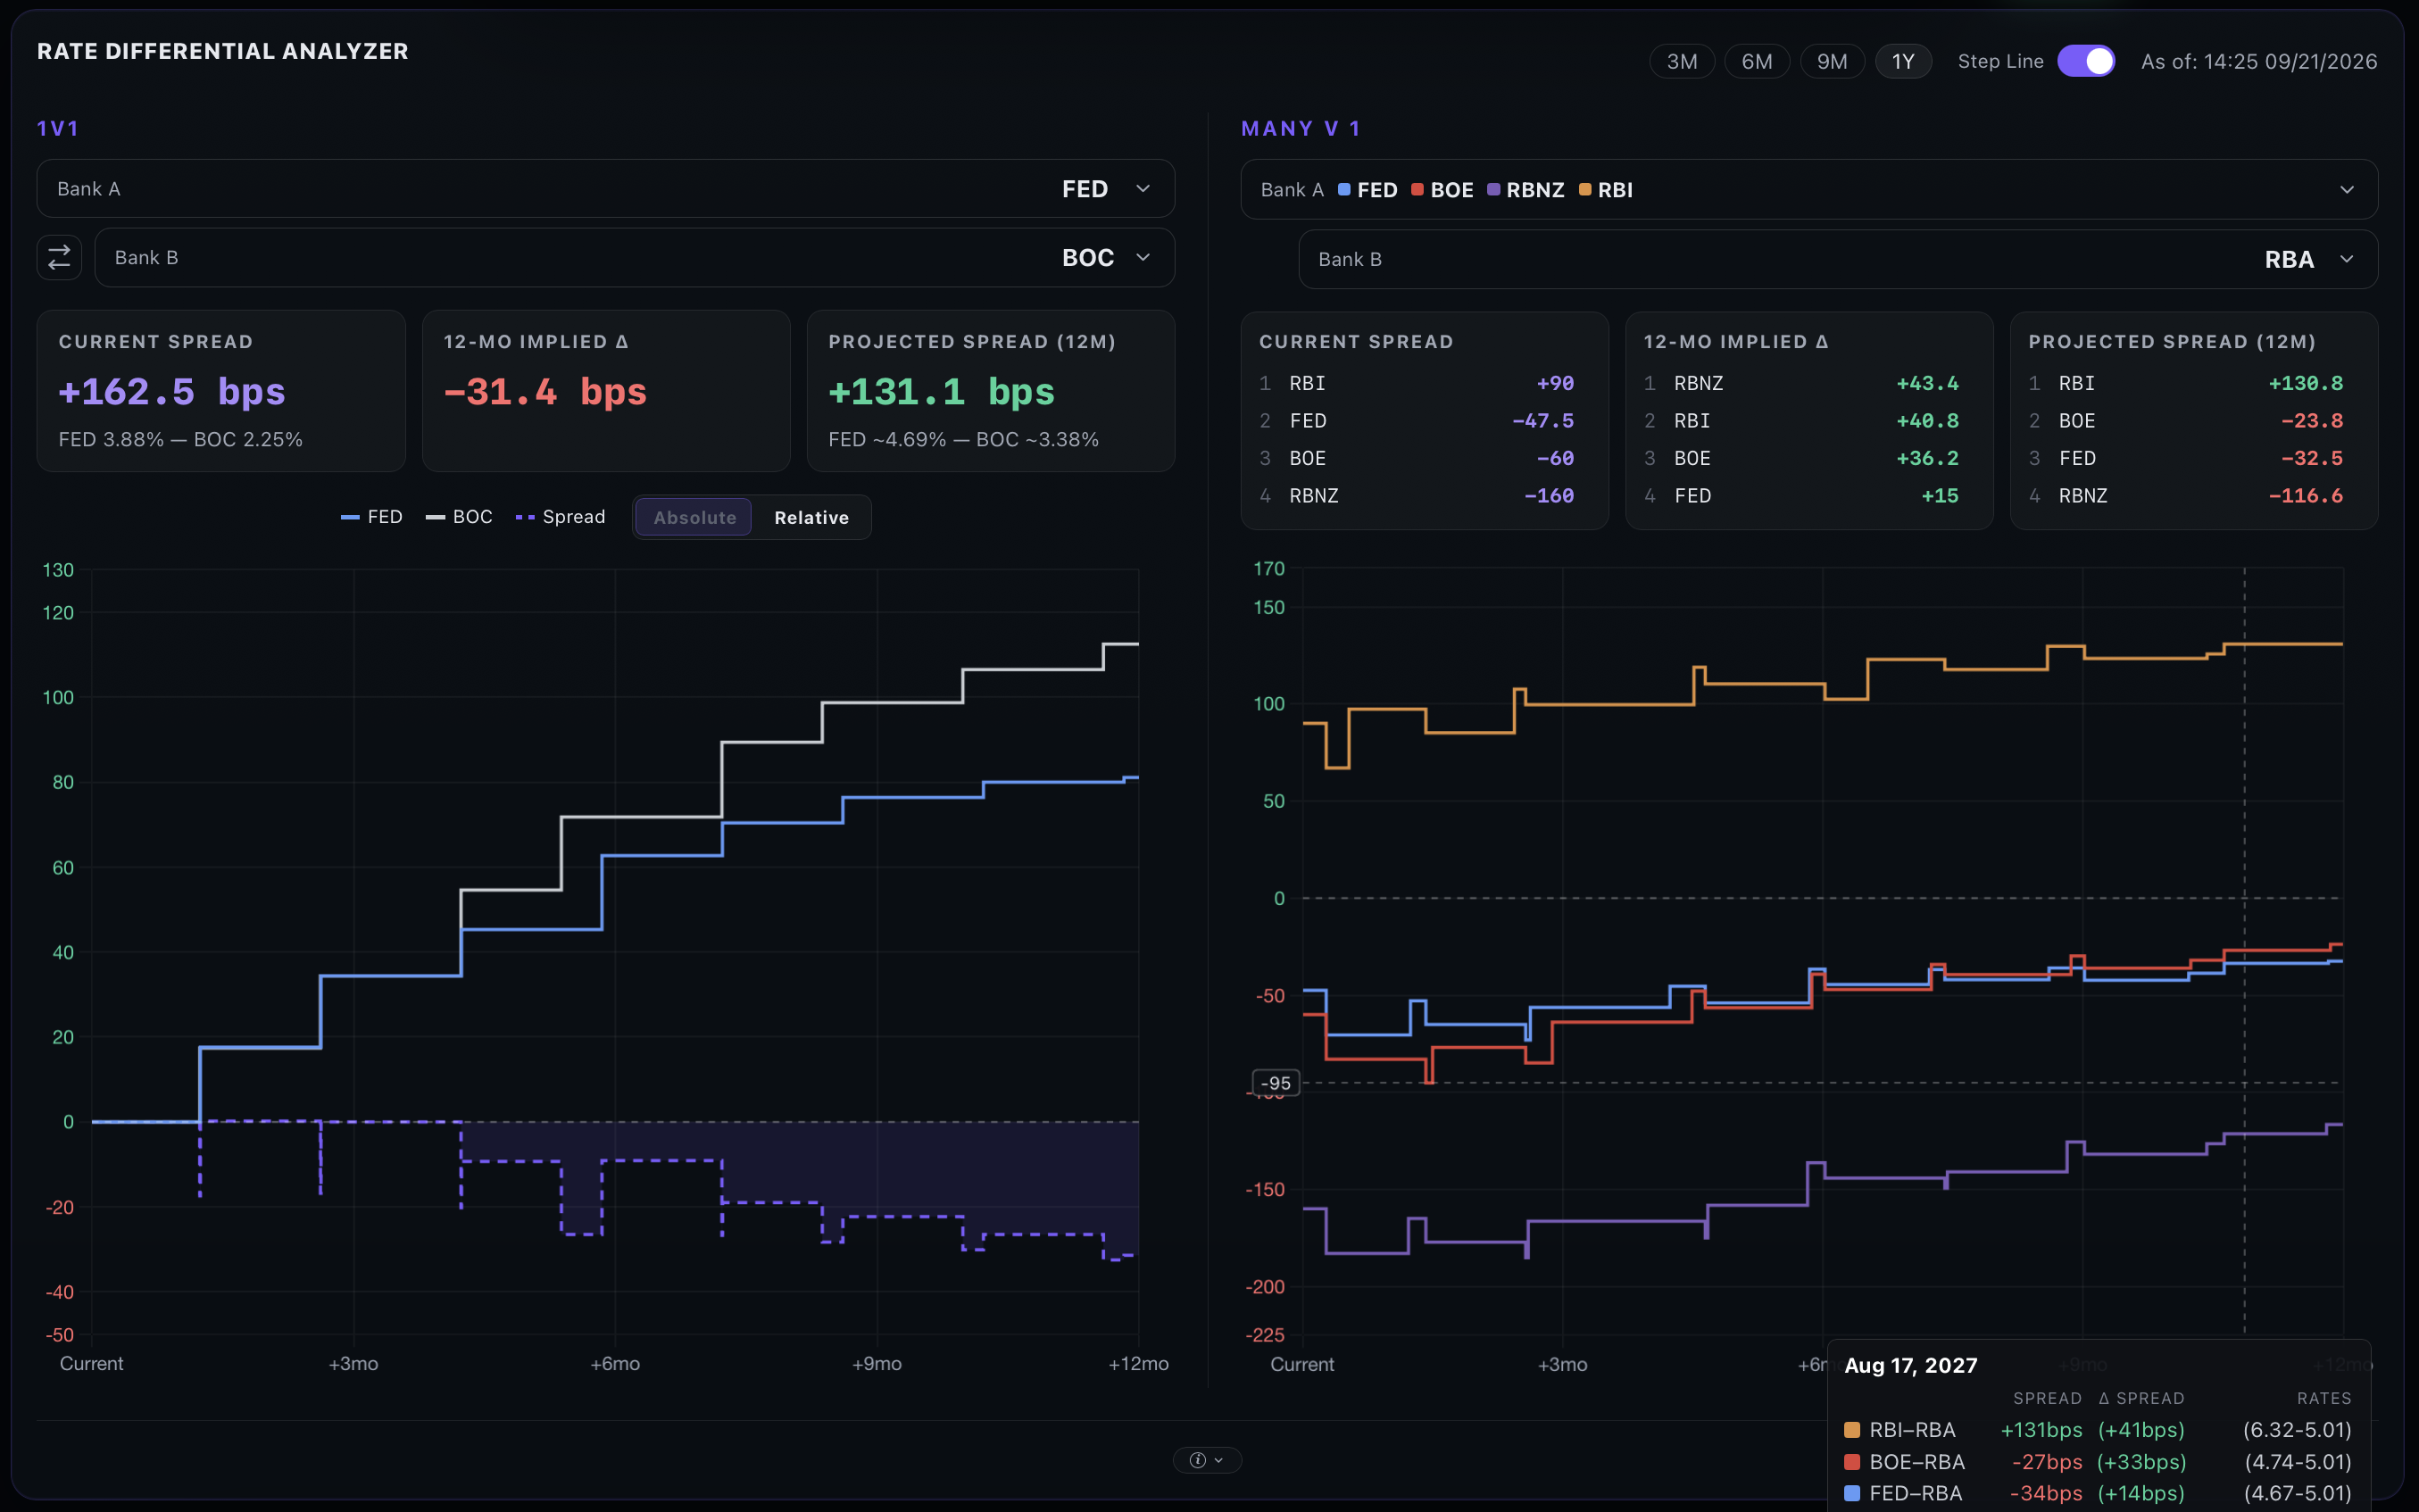The image size is (2419, 1512).
Task: Select the Relative view mode
Action: (811, 517)
